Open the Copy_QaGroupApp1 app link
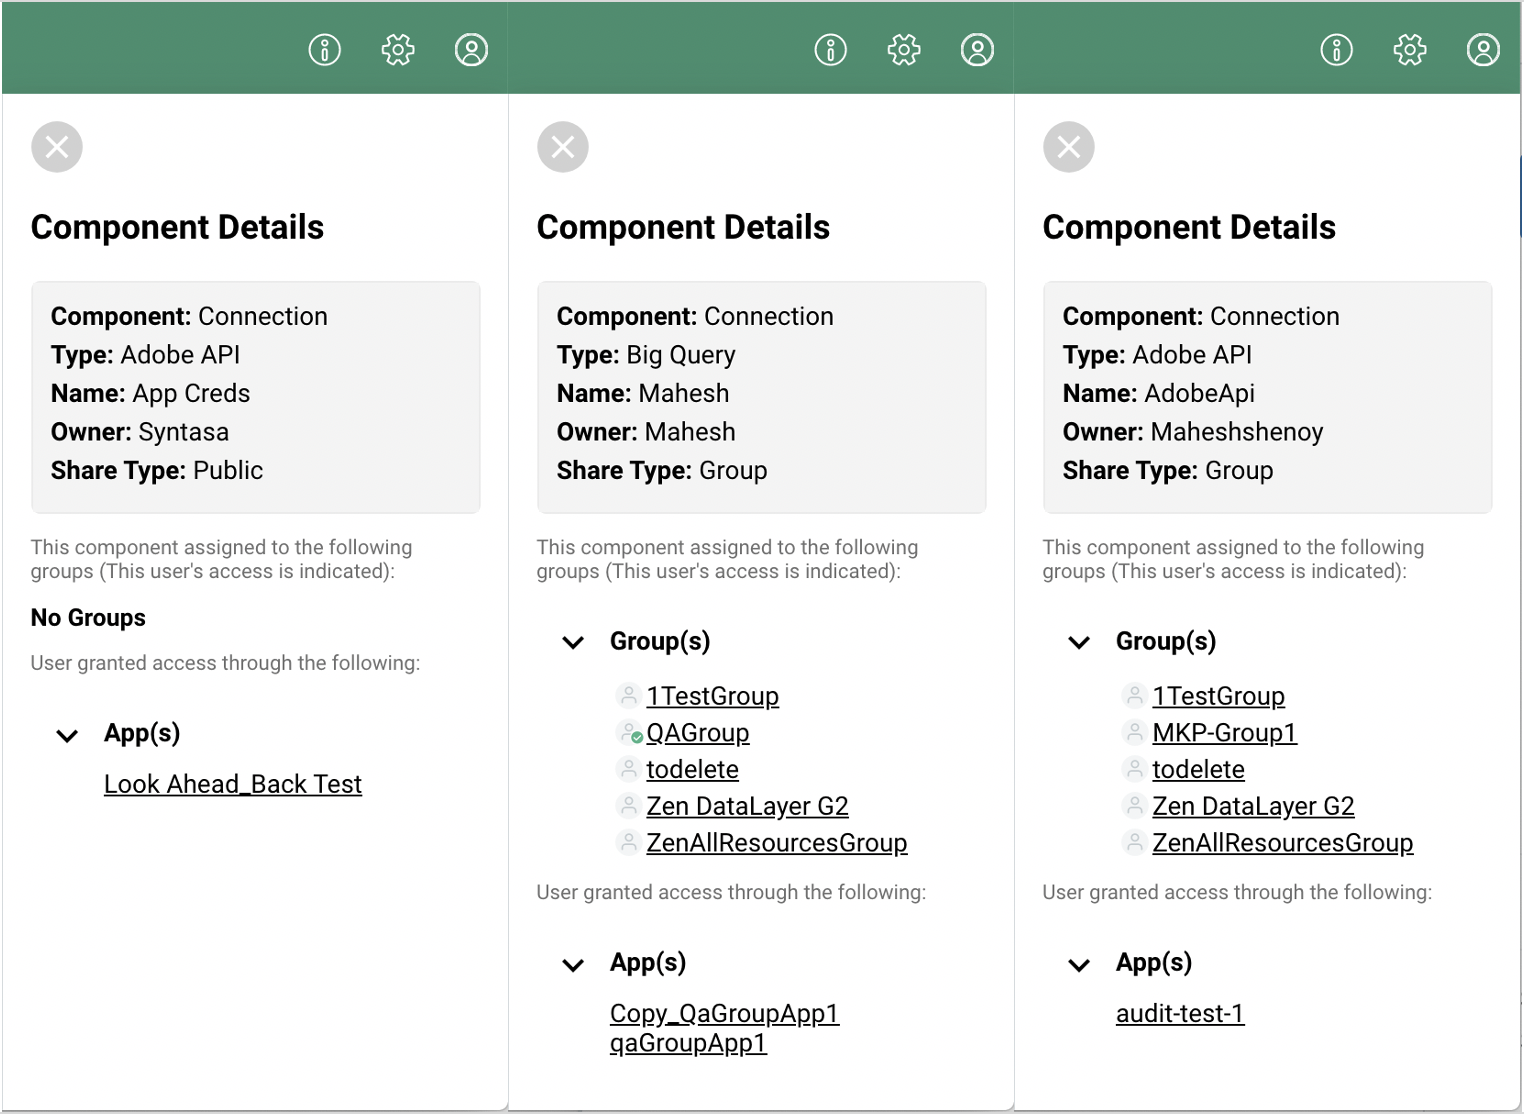1524x1114 pixels. click(x=724, y=1013)
